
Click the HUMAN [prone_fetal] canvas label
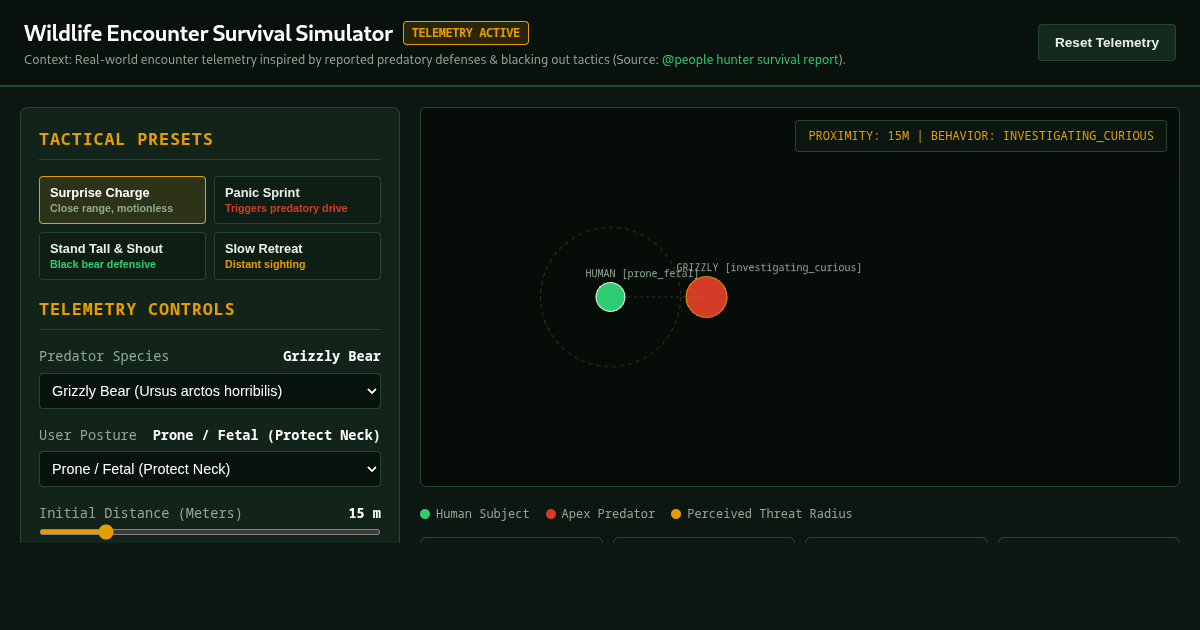pos(642,274)
